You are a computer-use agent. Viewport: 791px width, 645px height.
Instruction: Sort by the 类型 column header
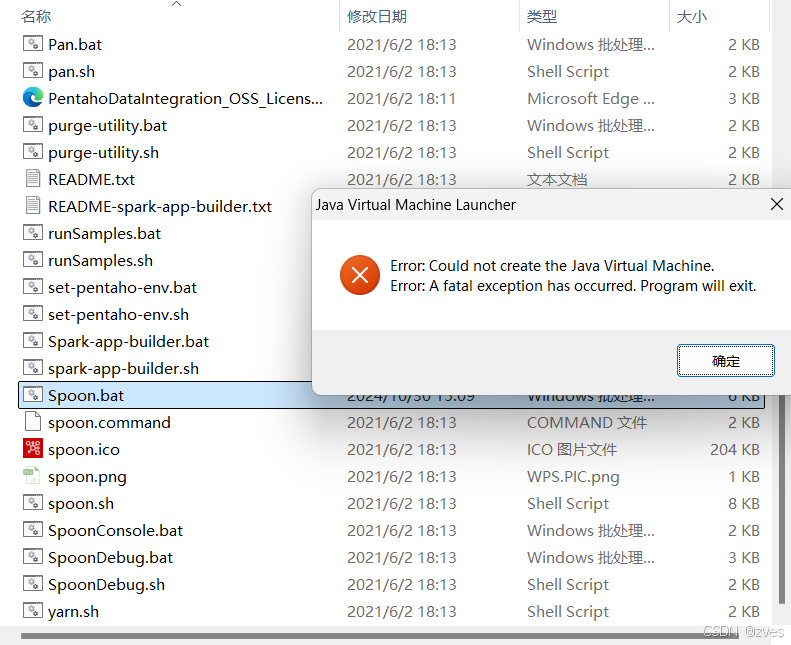[542, 17]
